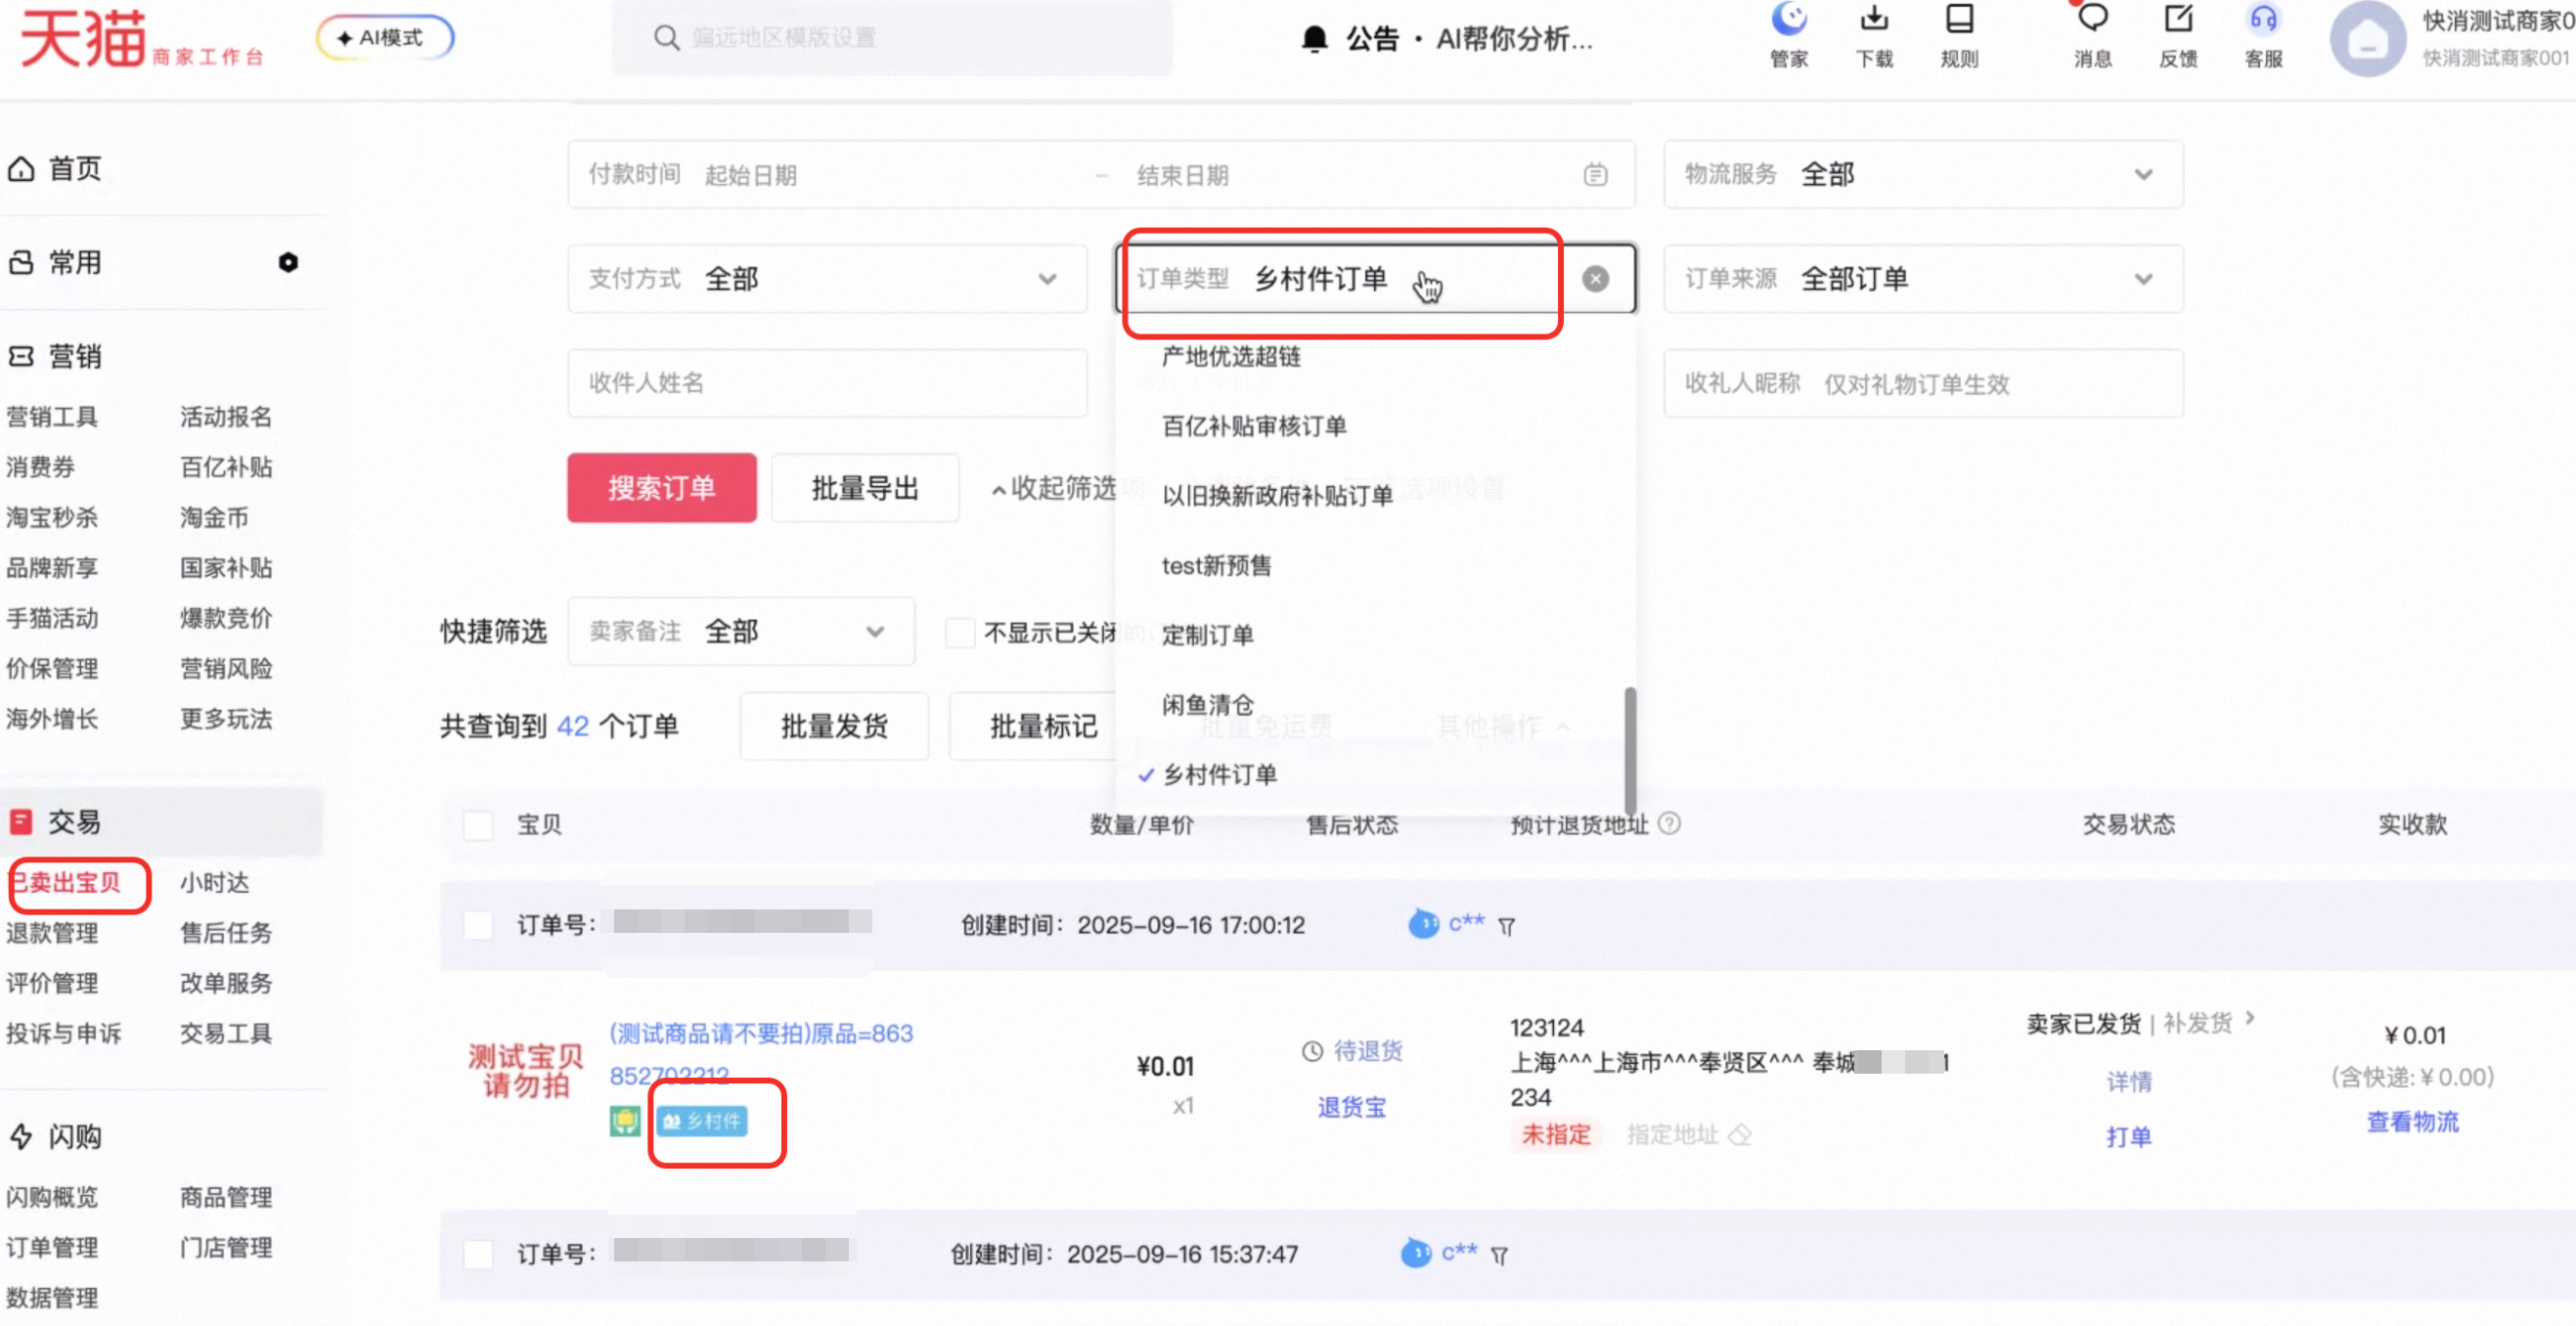The width and height of the screenshot is (2576, 1326).
Task: Focus the 收礼人昵称 input field
Action: pos(1923,383)
